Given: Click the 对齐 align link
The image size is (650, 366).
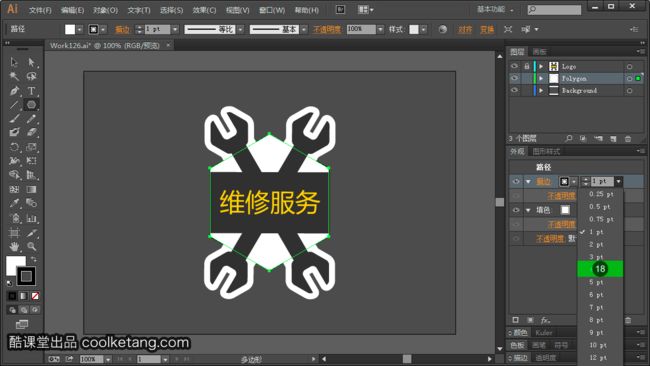Looking at the screenshot, I should coord(465,29).
